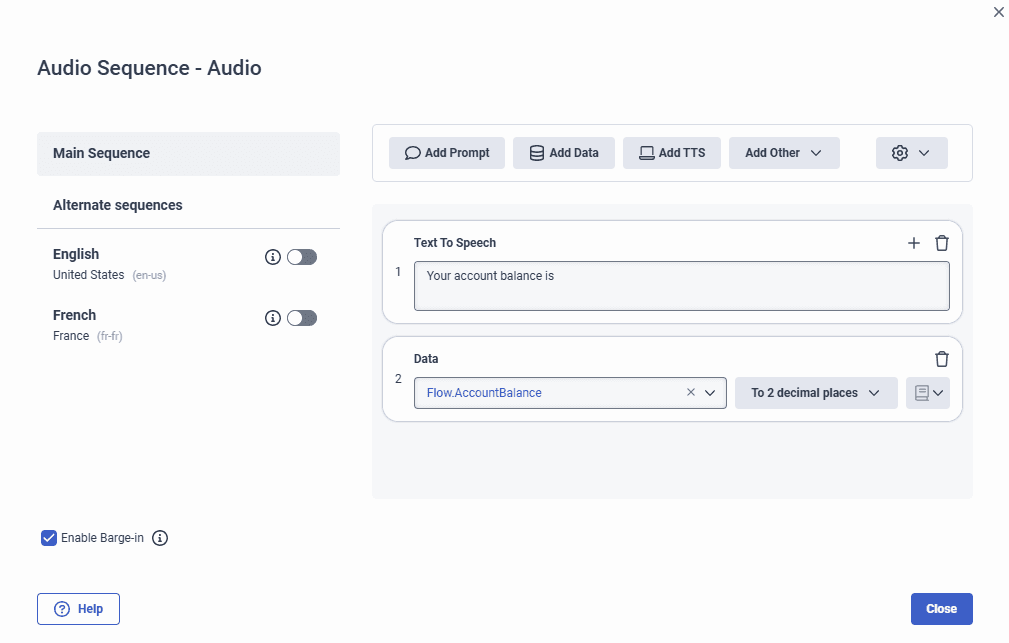
Task: Open the Help dialog
Action: tap(78, 608)
